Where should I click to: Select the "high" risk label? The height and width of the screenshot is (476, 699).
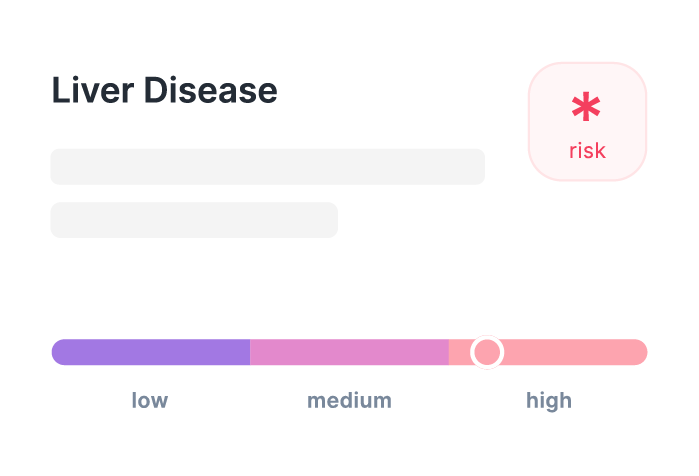coord(549,401)
